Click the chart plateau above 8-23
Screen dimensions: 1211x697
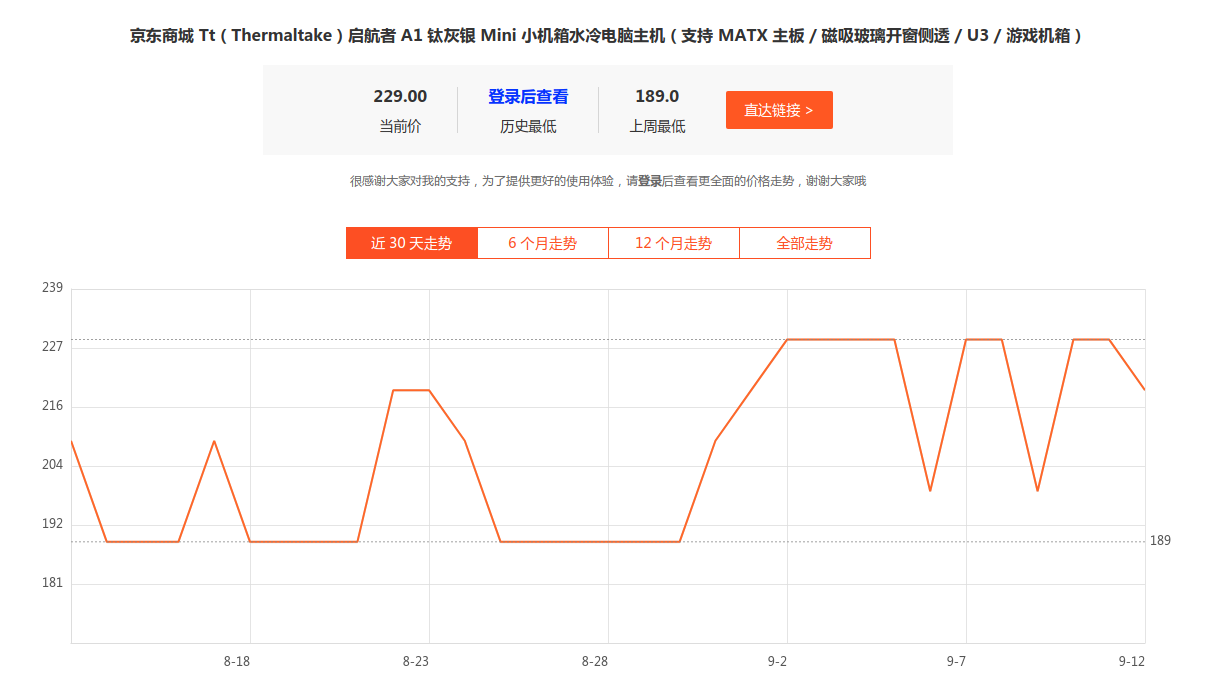coord(411,390)
